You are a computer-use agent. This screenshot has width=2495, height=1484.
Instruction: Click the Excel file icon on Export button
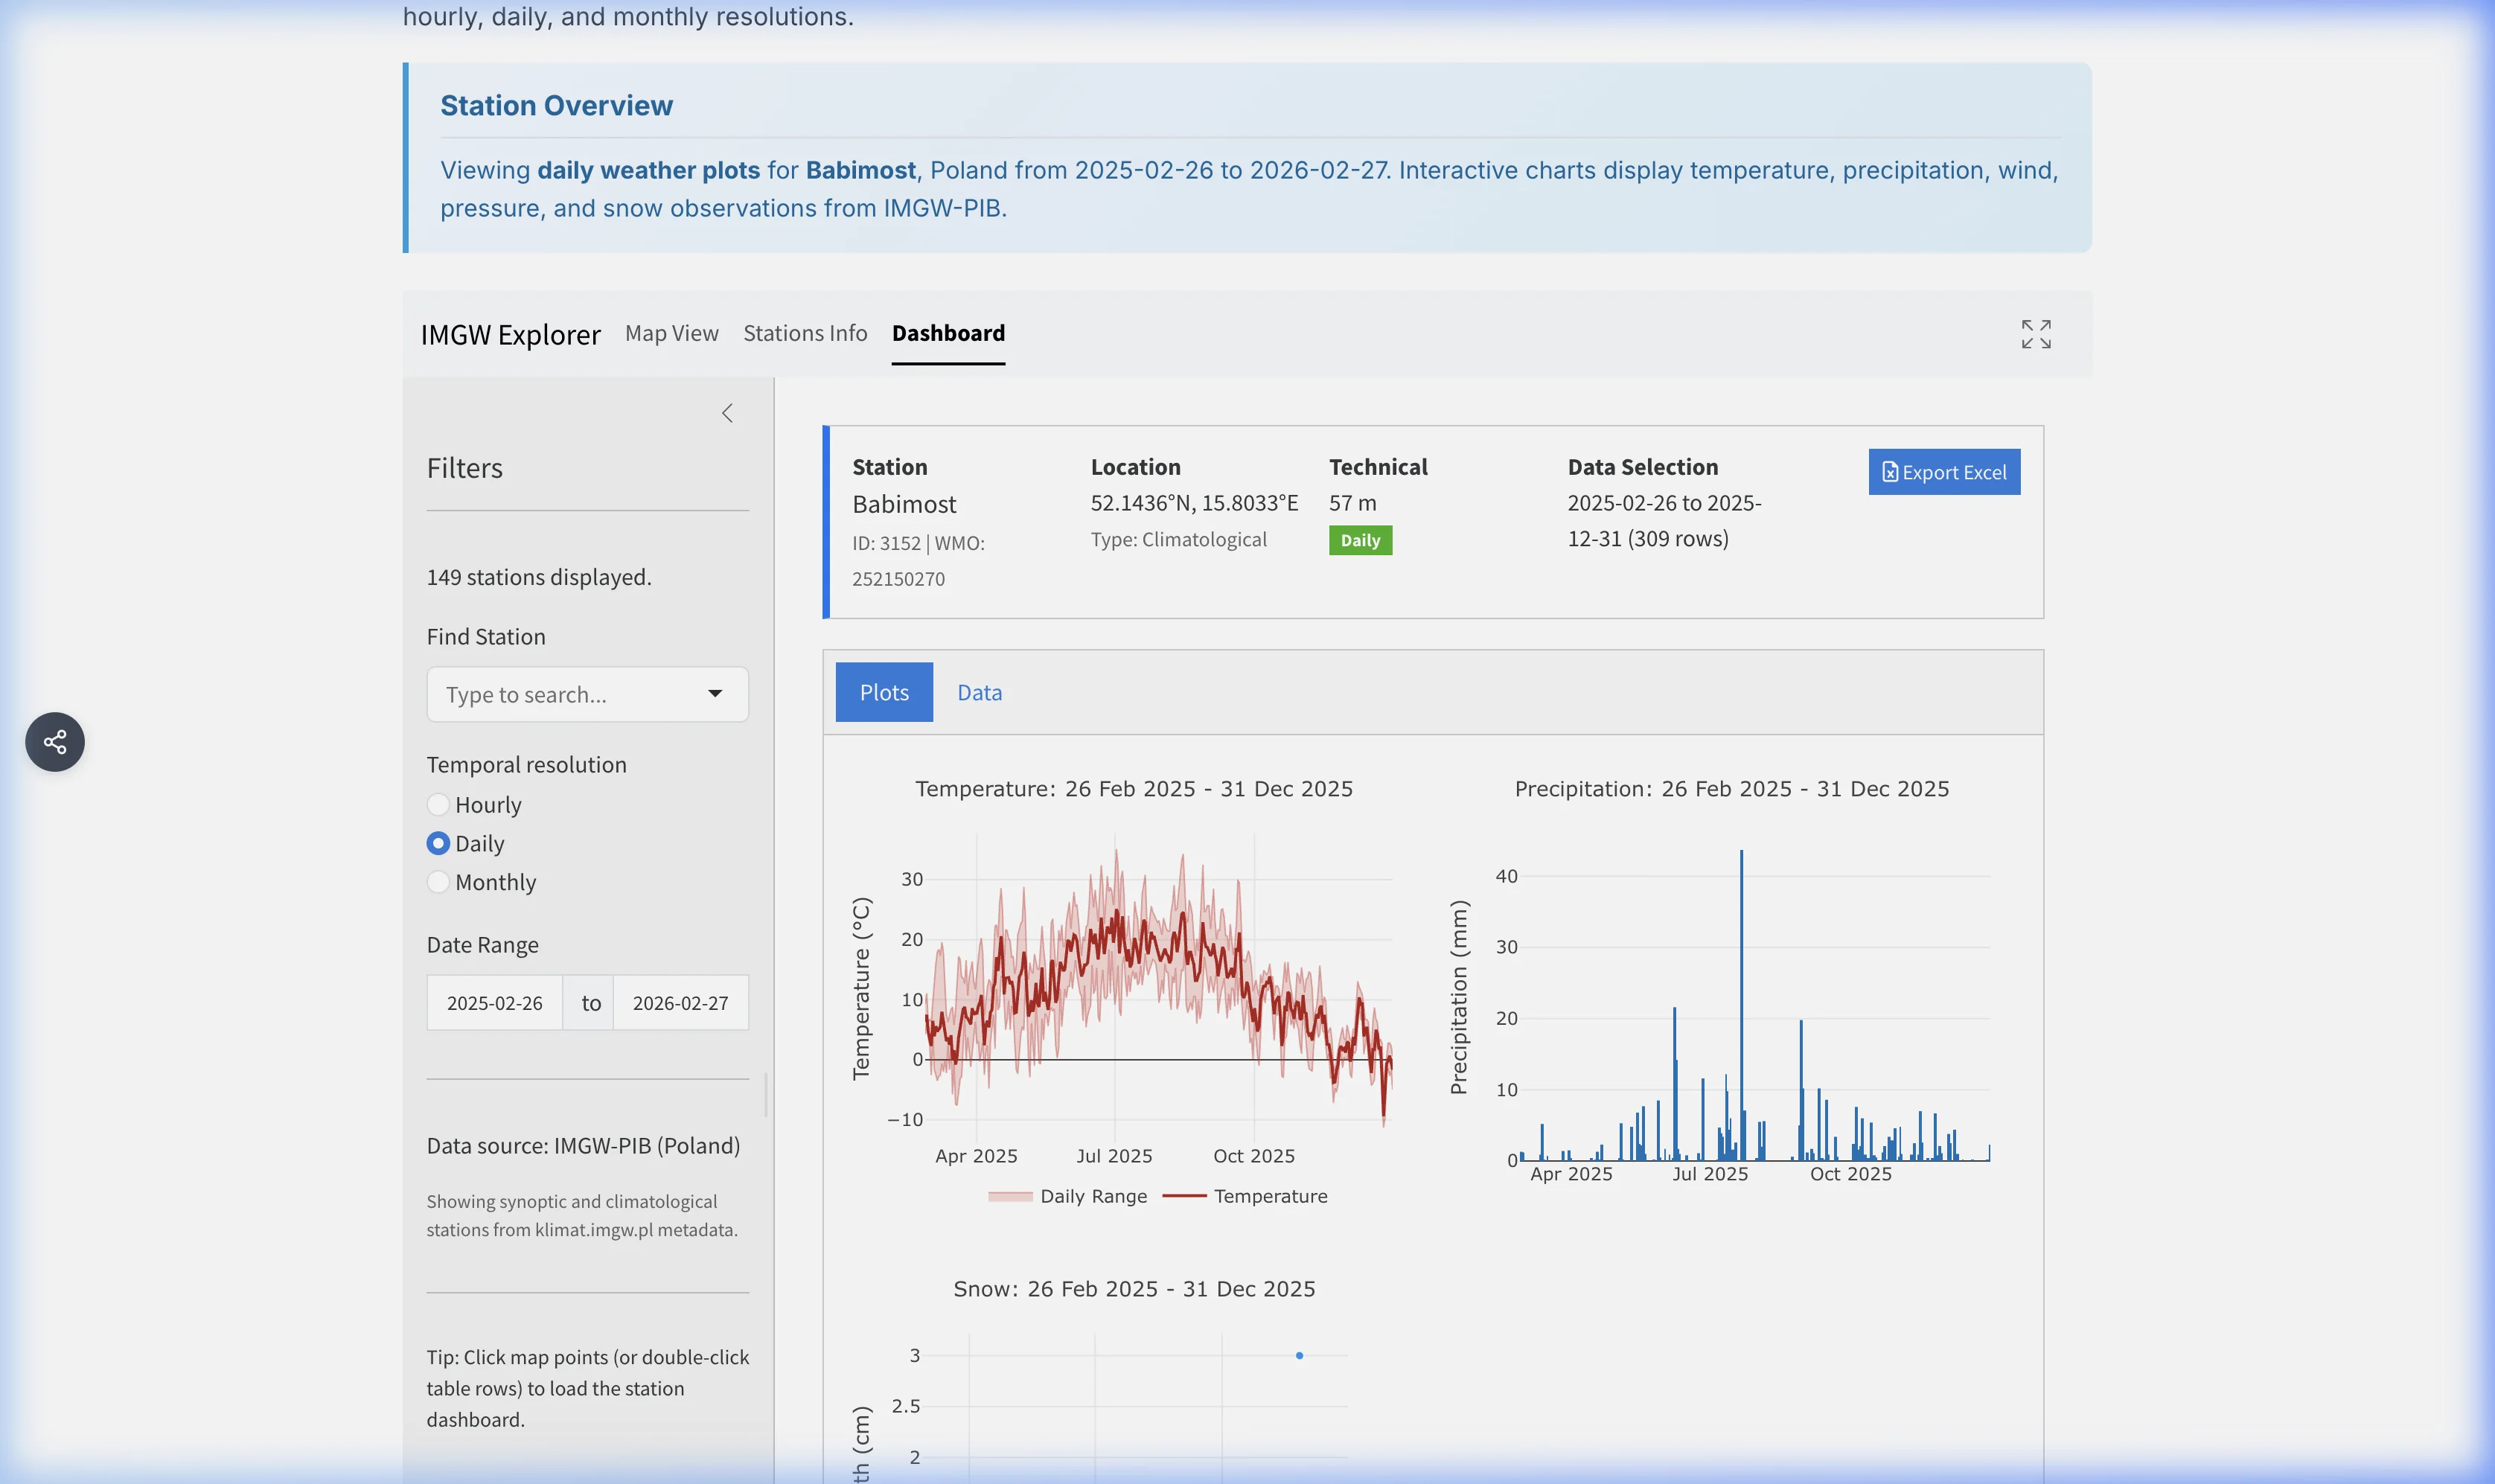pos(1888,471)
